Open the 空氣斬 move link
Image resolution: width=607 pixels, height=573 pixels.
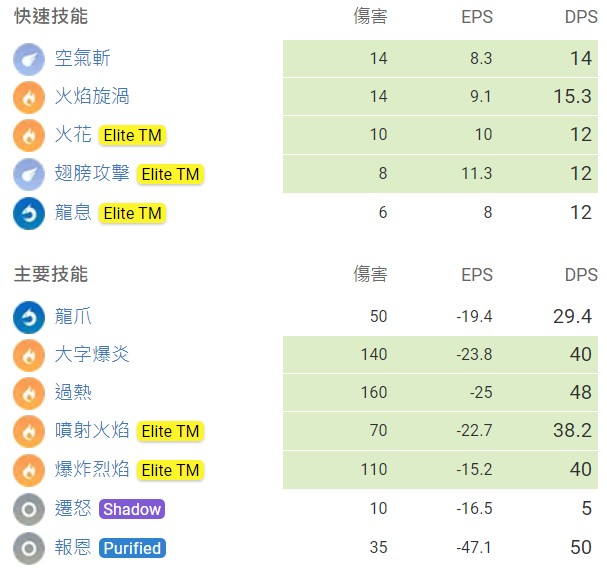click(82, 59)
